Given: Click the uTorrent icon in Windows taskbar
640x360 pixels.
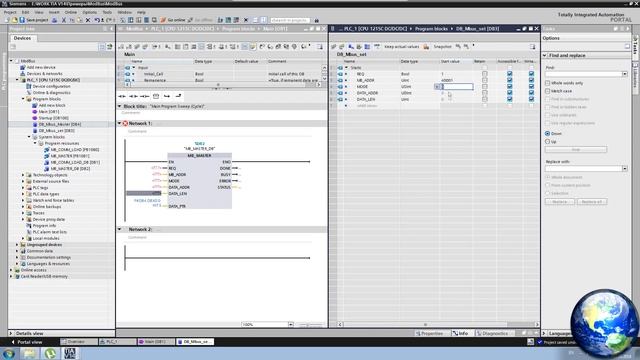Looking at the screenshot, I should 51,353.
